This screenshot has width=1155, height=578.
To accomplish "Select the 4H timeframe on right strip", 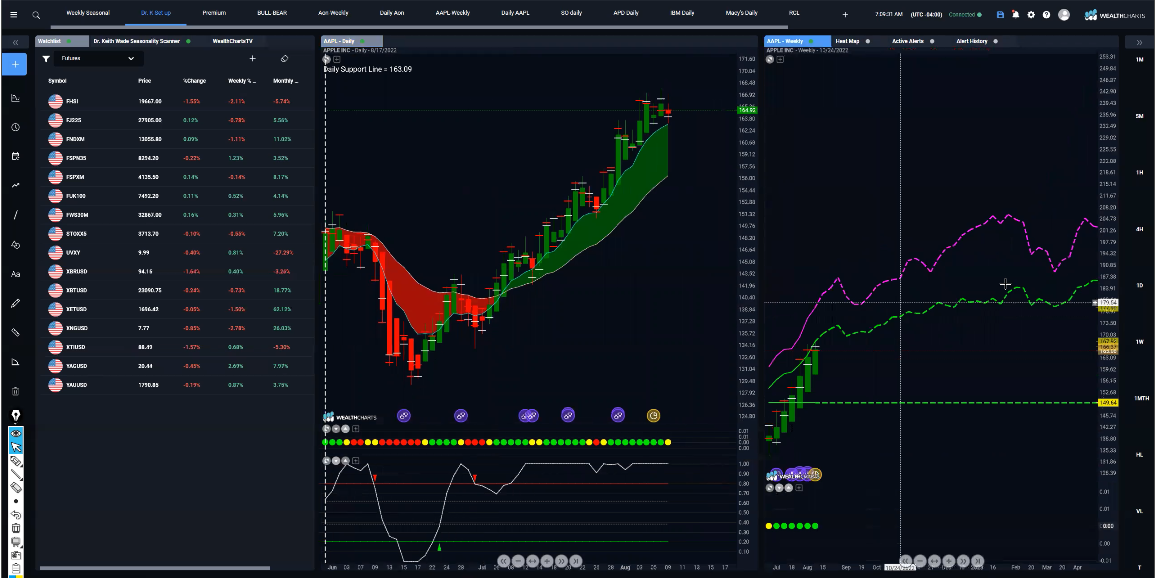I will point(1139,229).
